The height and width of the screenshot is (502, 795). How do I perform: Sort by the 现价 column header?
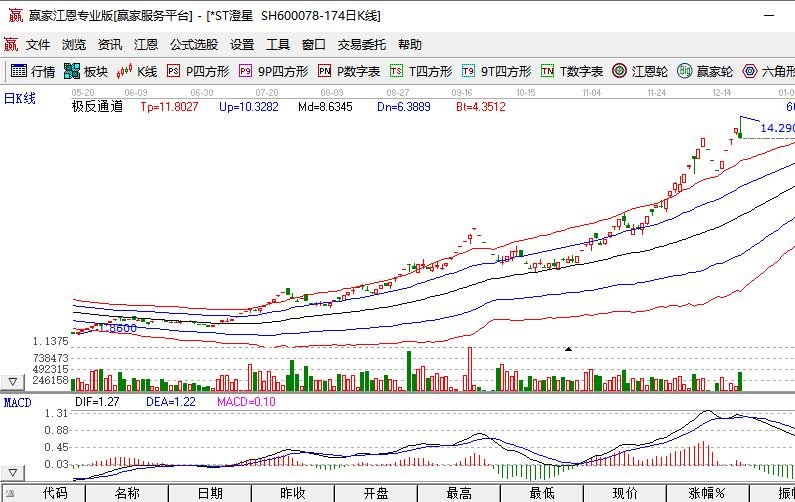coord(625,493)
